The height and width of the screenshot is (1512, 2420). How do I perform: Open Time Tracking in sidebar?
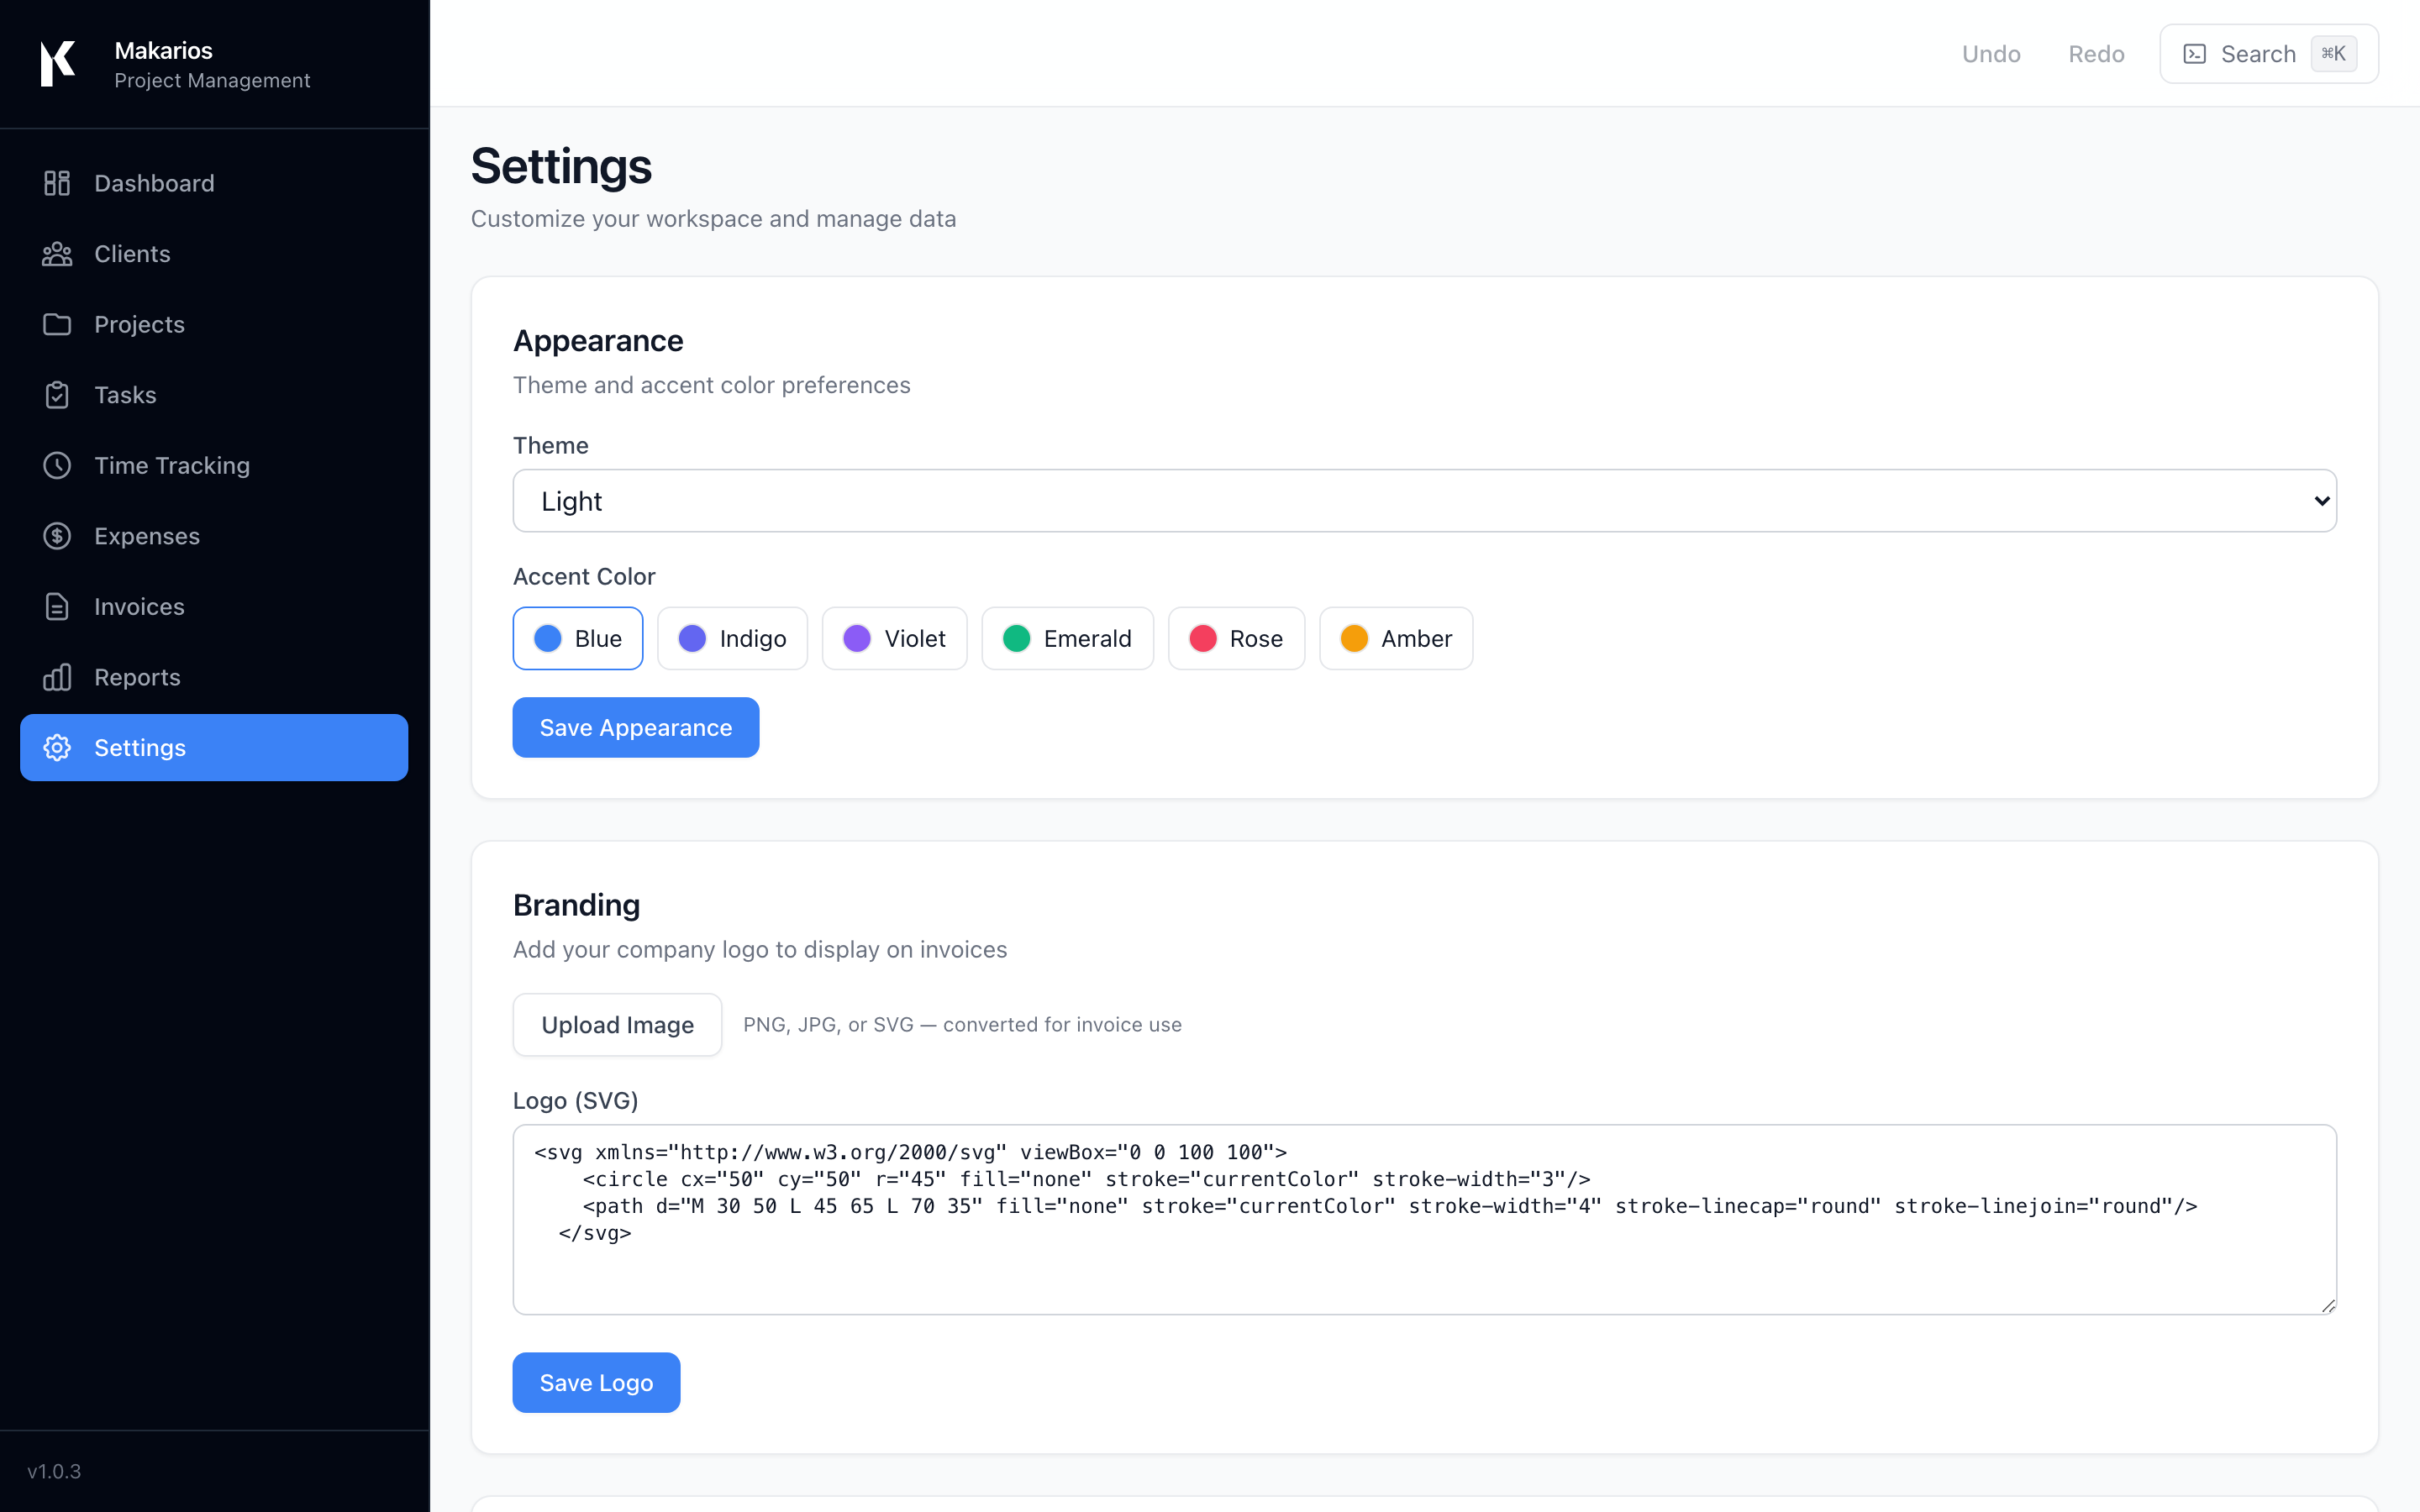click(214, 465)
